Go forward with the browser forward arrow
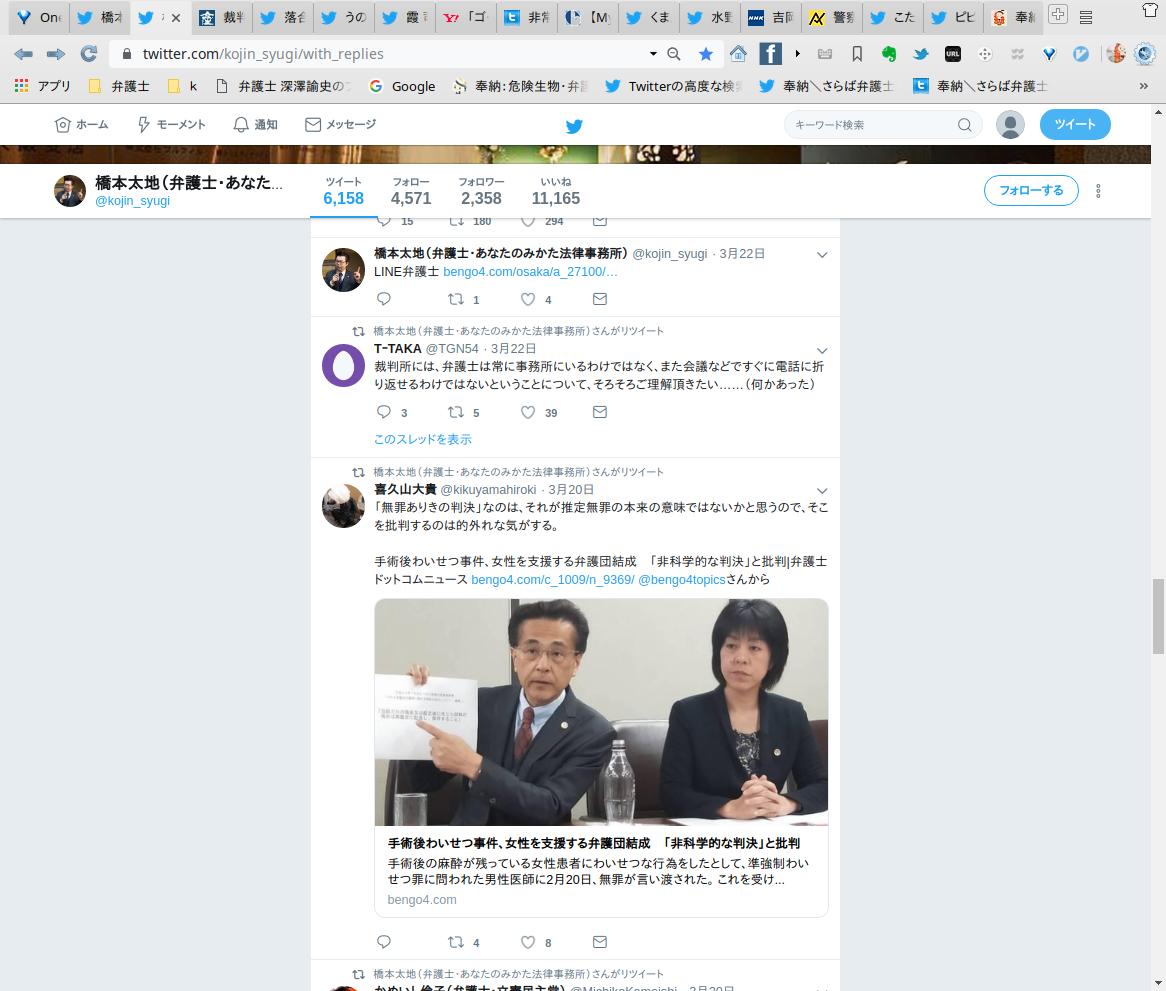1166x991 pixels. (56, 54)
